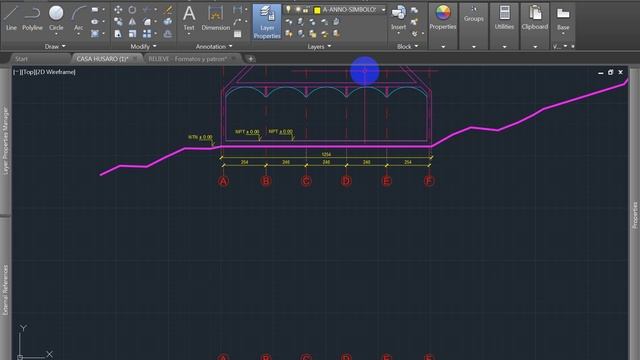The height and width of the screenshot is (360, 640).
Task: Click the Trim tool icon
Action: click(147, 9)
